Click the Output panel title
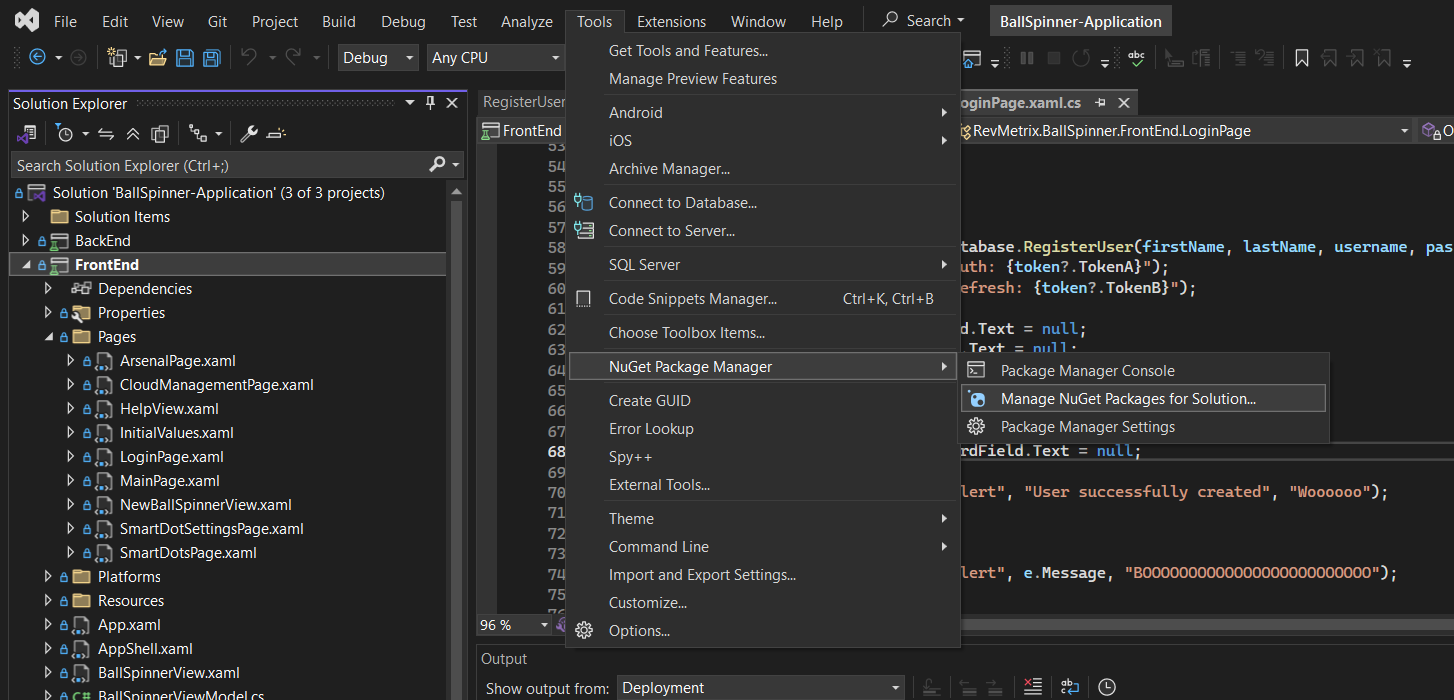Screen dimensions: 1454x700 504,659
